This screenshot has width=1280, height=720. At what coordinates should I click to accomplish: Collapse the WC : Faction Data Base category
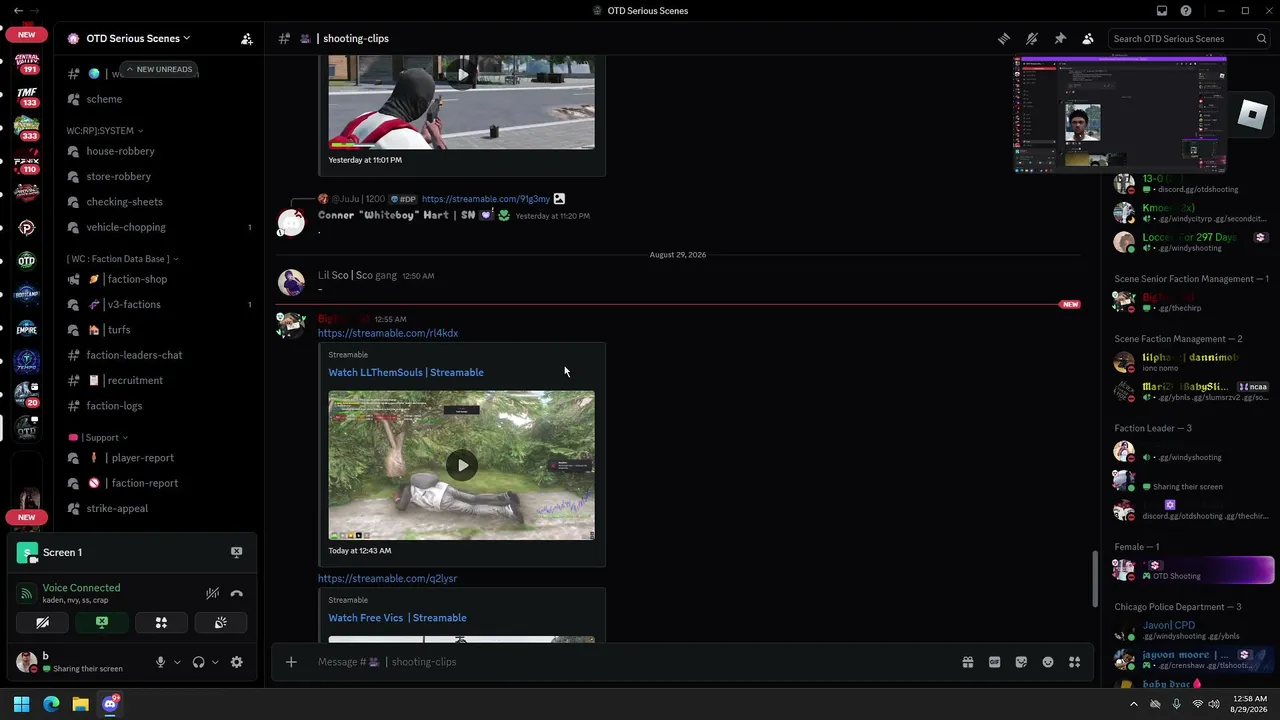(122, 259)
